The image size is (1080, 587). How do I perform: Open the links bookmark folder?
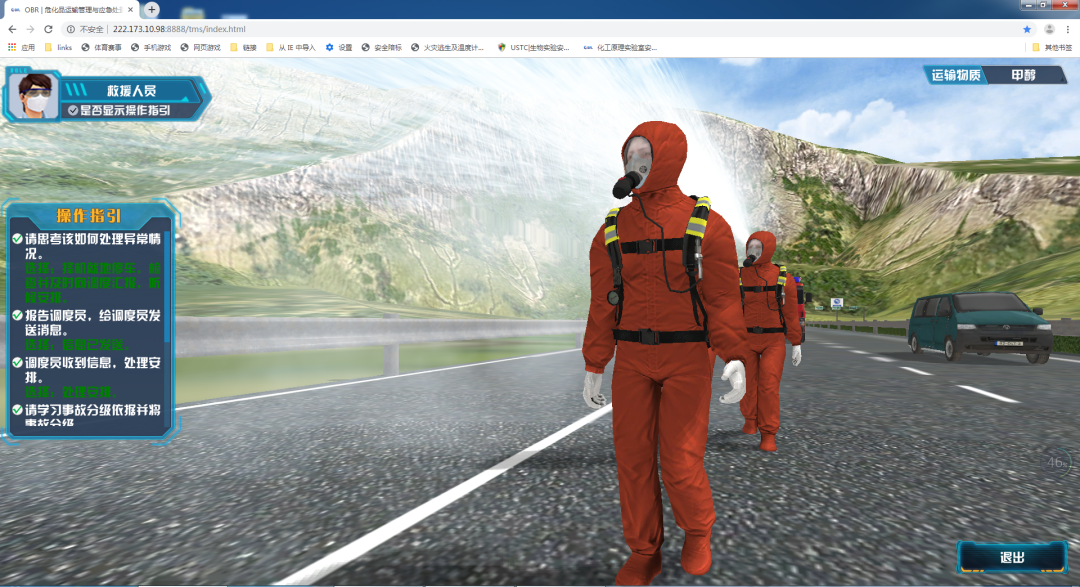coord(59,48)
